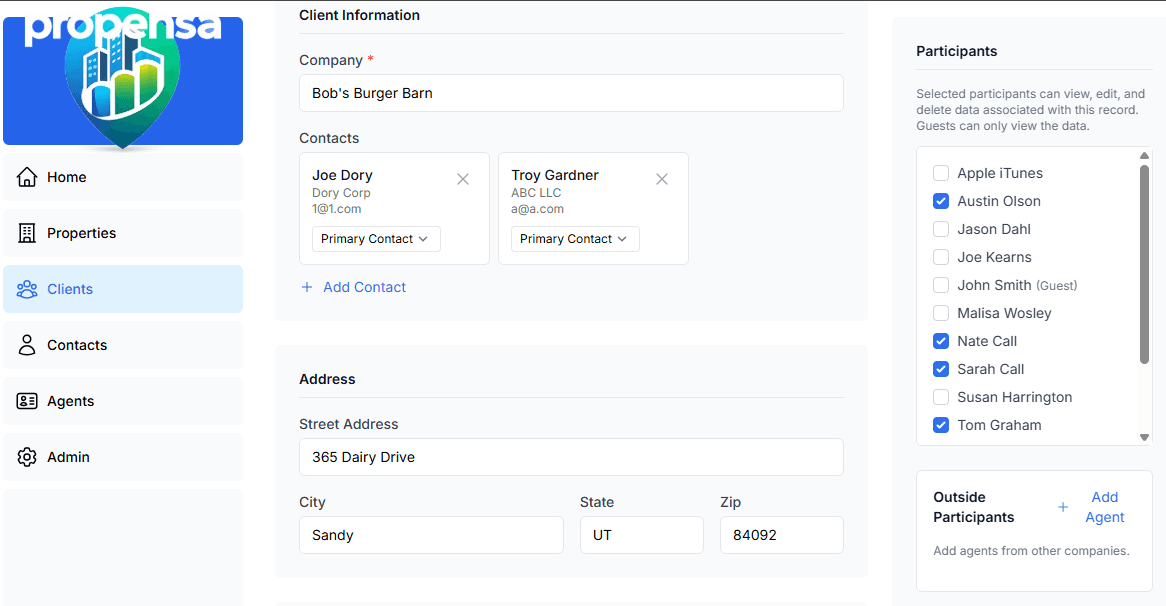Go to the Agents menu item
Screen dimensions: 1166x606
click(69, 400)
